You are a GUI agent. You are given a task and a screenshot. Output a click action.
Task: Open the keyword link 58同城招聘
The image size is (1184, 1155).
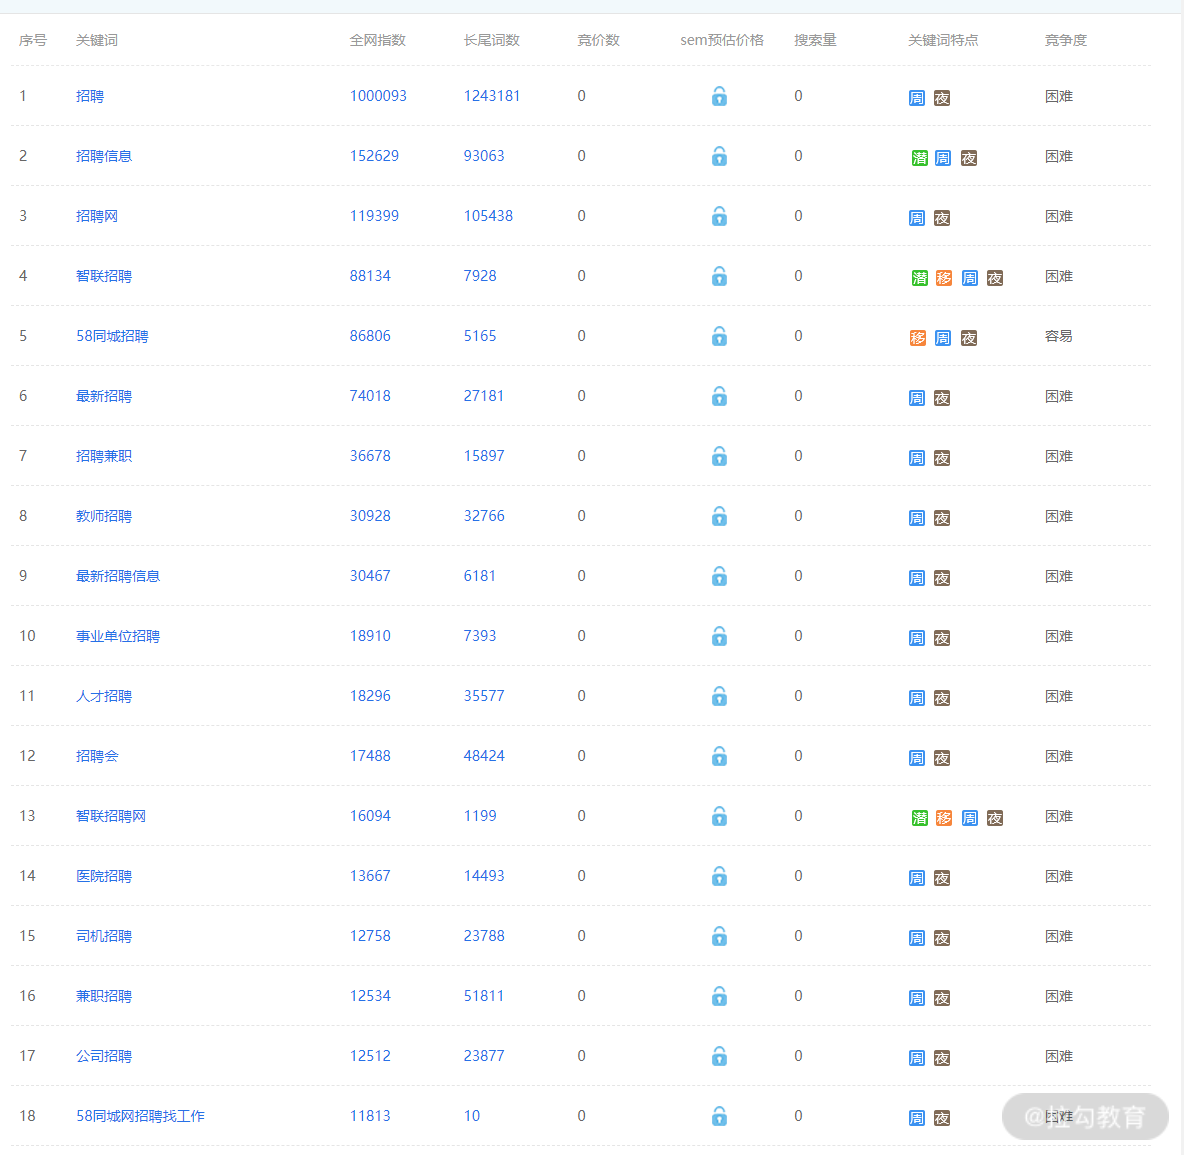[113, 336]
